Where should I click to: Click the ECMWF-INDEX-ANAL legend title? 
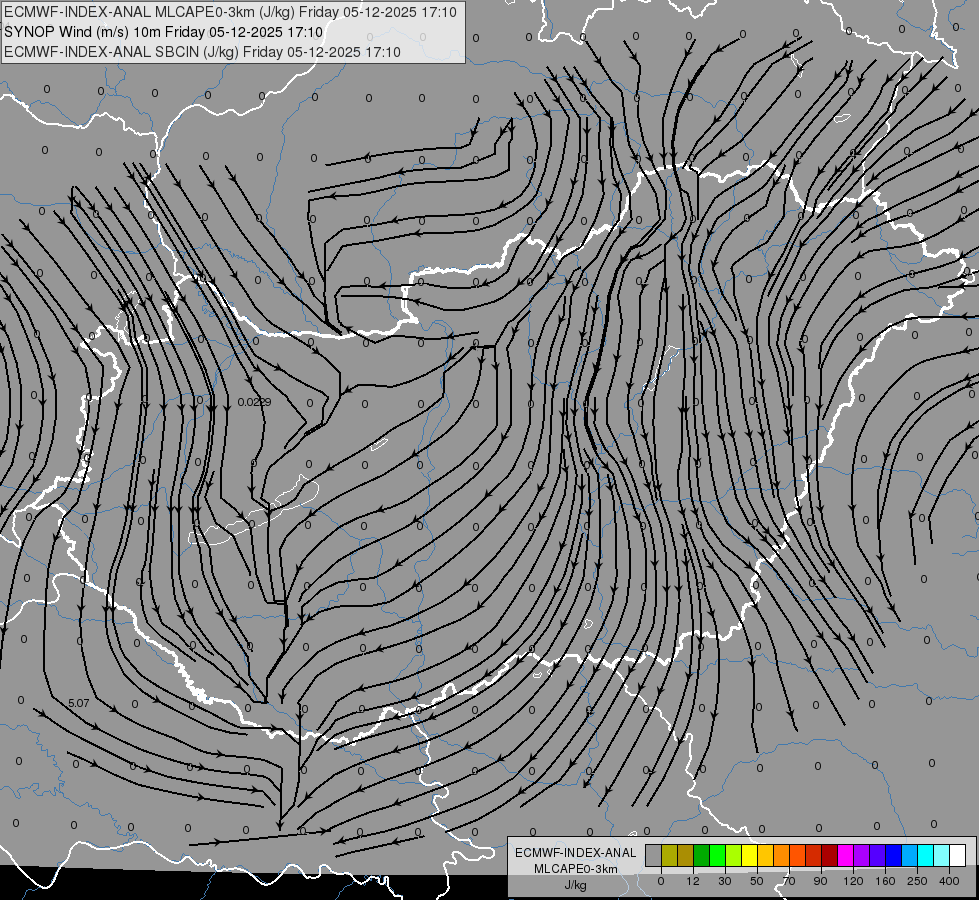576,853
